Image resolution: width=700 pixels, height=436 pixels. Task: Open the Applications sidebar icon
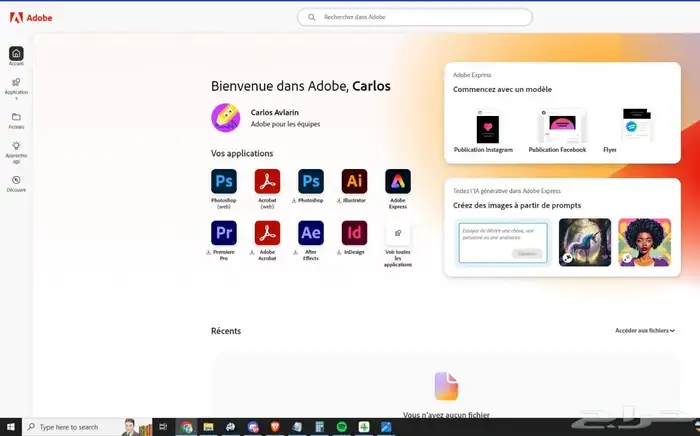(x=16, y=82)
